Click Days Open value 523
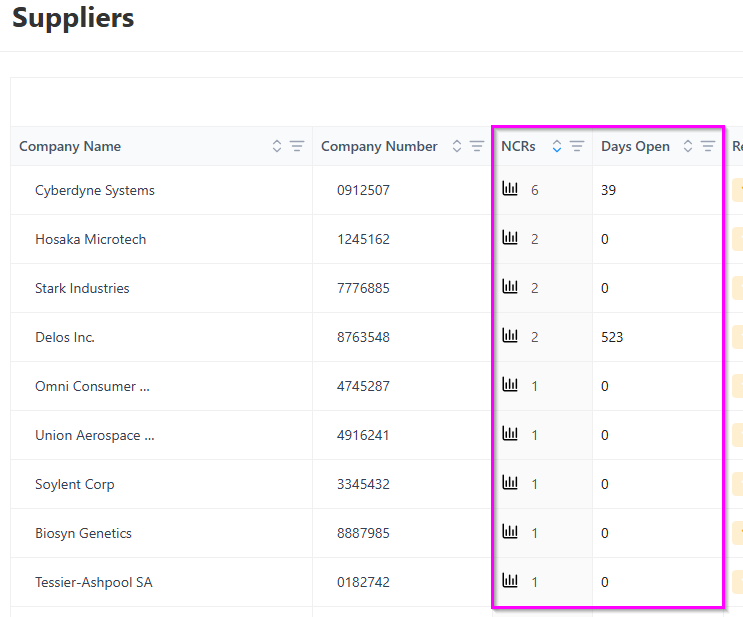Image resolution: width=743 pixels, height=617 pixels. [612, 337]
